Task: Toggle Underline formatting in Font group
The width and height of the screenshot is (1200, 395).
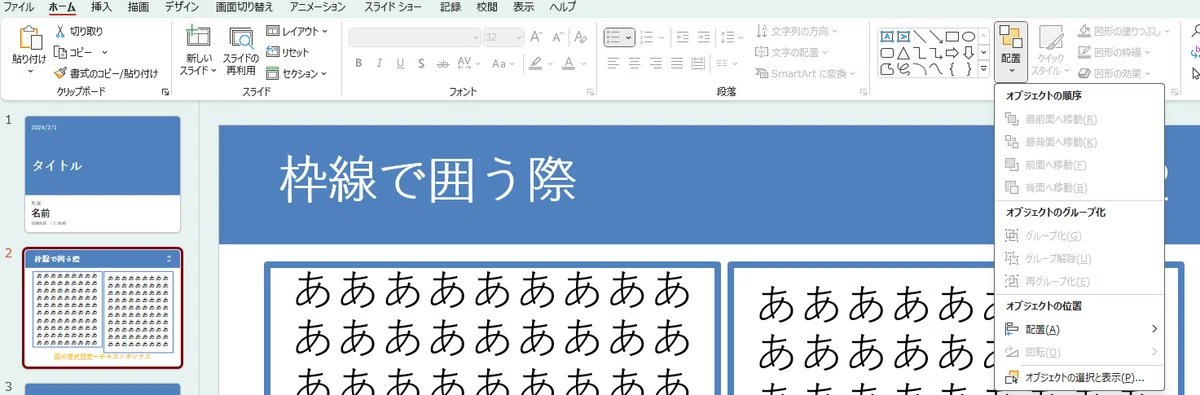Action: pyautogui.click(x=400, y=64)
